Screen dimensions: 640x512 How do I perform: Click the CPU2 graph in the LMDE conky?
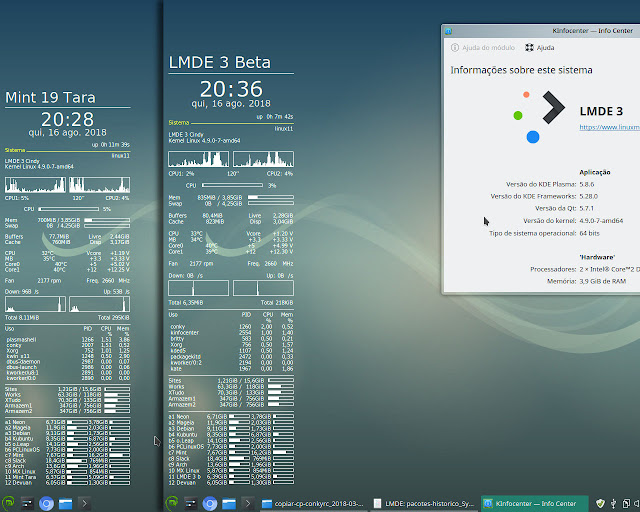263,159
